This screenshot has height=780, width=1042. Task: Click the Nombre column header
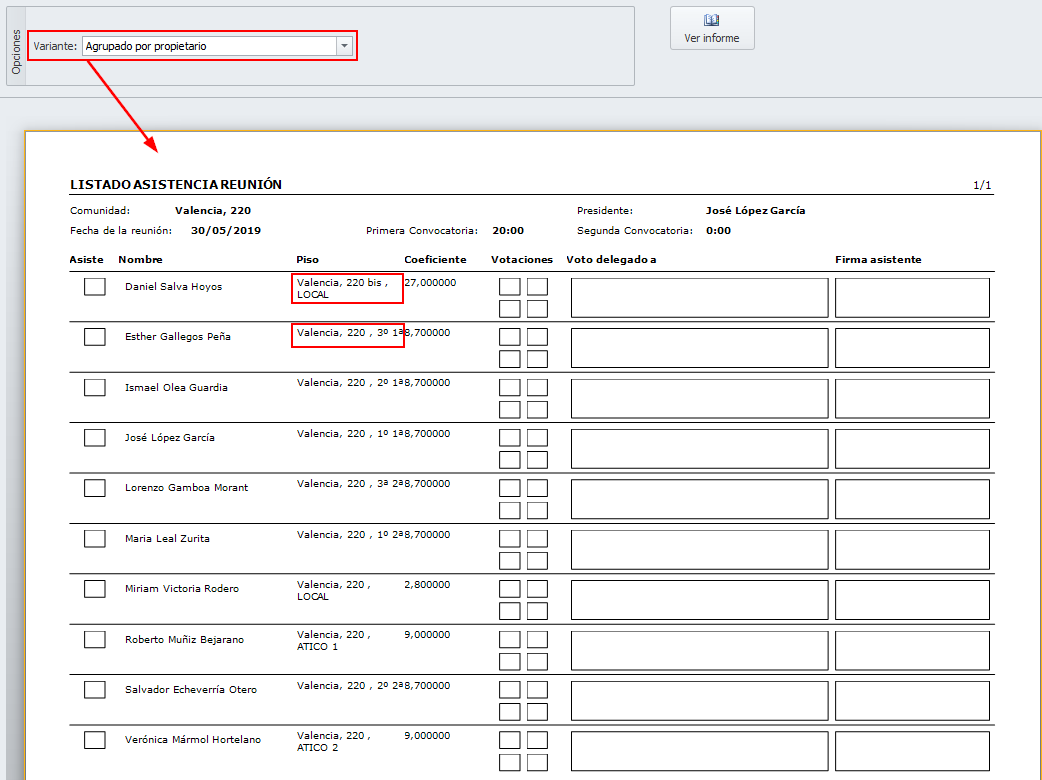pos(140,260)
